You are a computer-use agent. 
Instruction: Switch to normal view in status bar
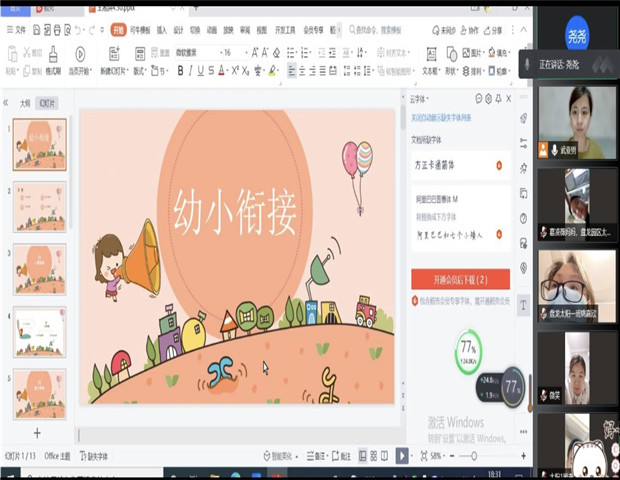(x=364, y=456)
